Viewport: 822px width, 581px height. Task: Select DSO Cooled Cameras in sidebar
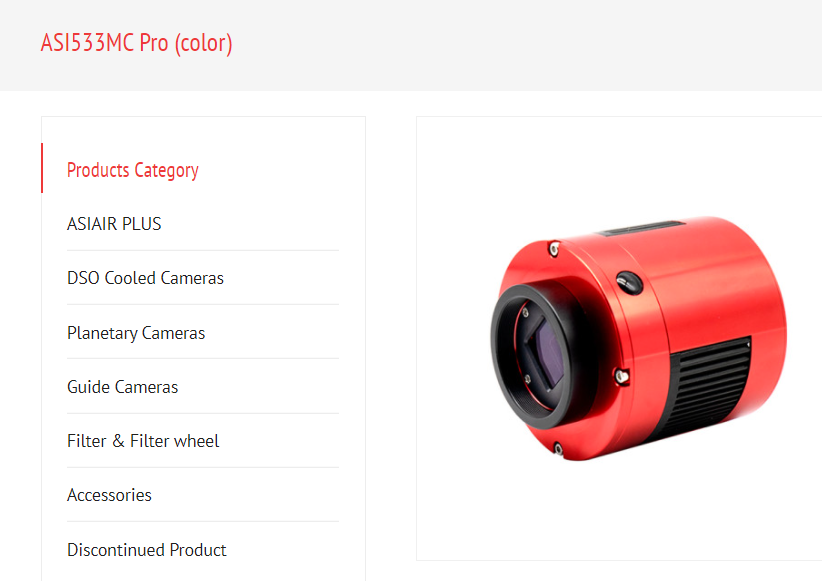click(145, 278)
